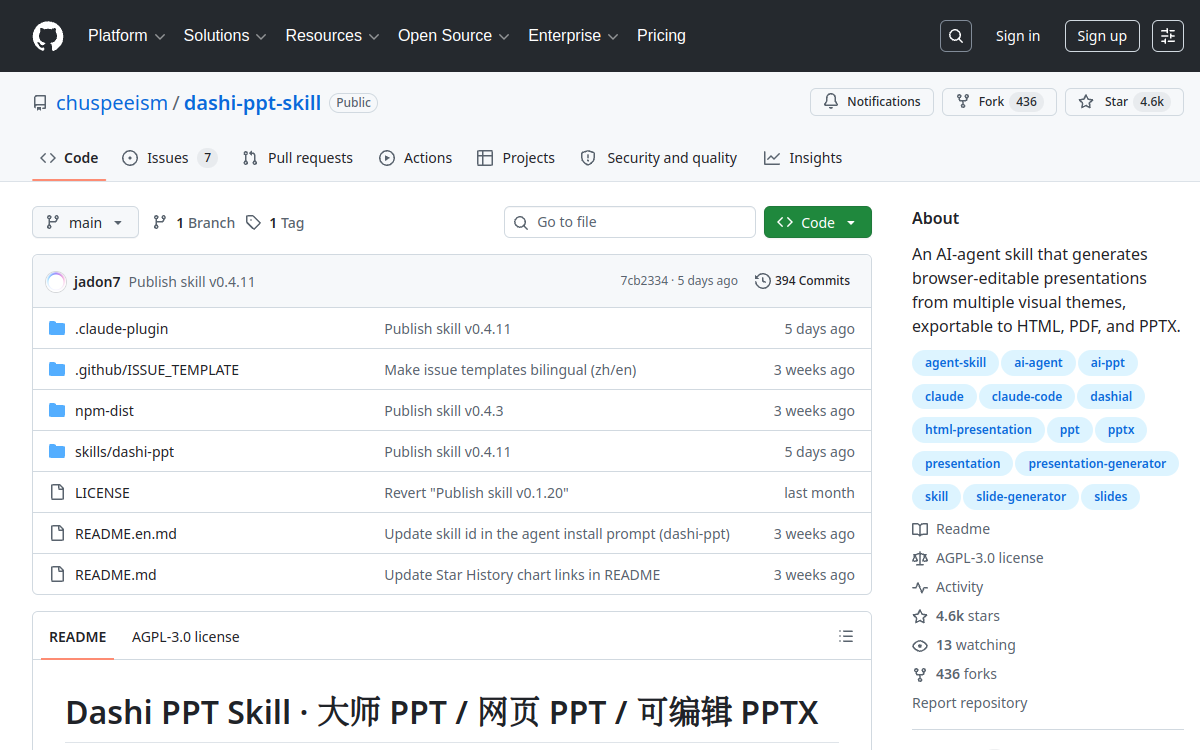Click the README.md file icon
This screenshot has height=750, width=1200.
click(x=57, y=575)
